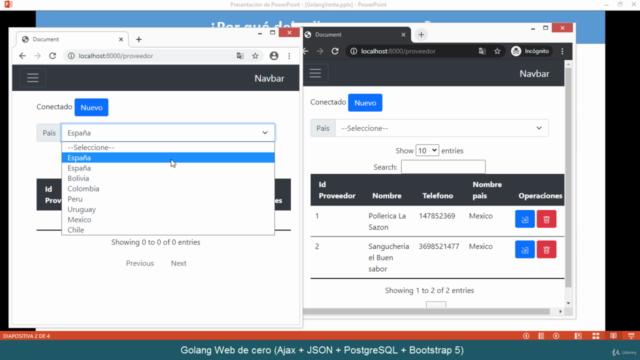Click forward arrow in incognito browser window
Screen dimensions: 640x360
[x=320, y=51]
